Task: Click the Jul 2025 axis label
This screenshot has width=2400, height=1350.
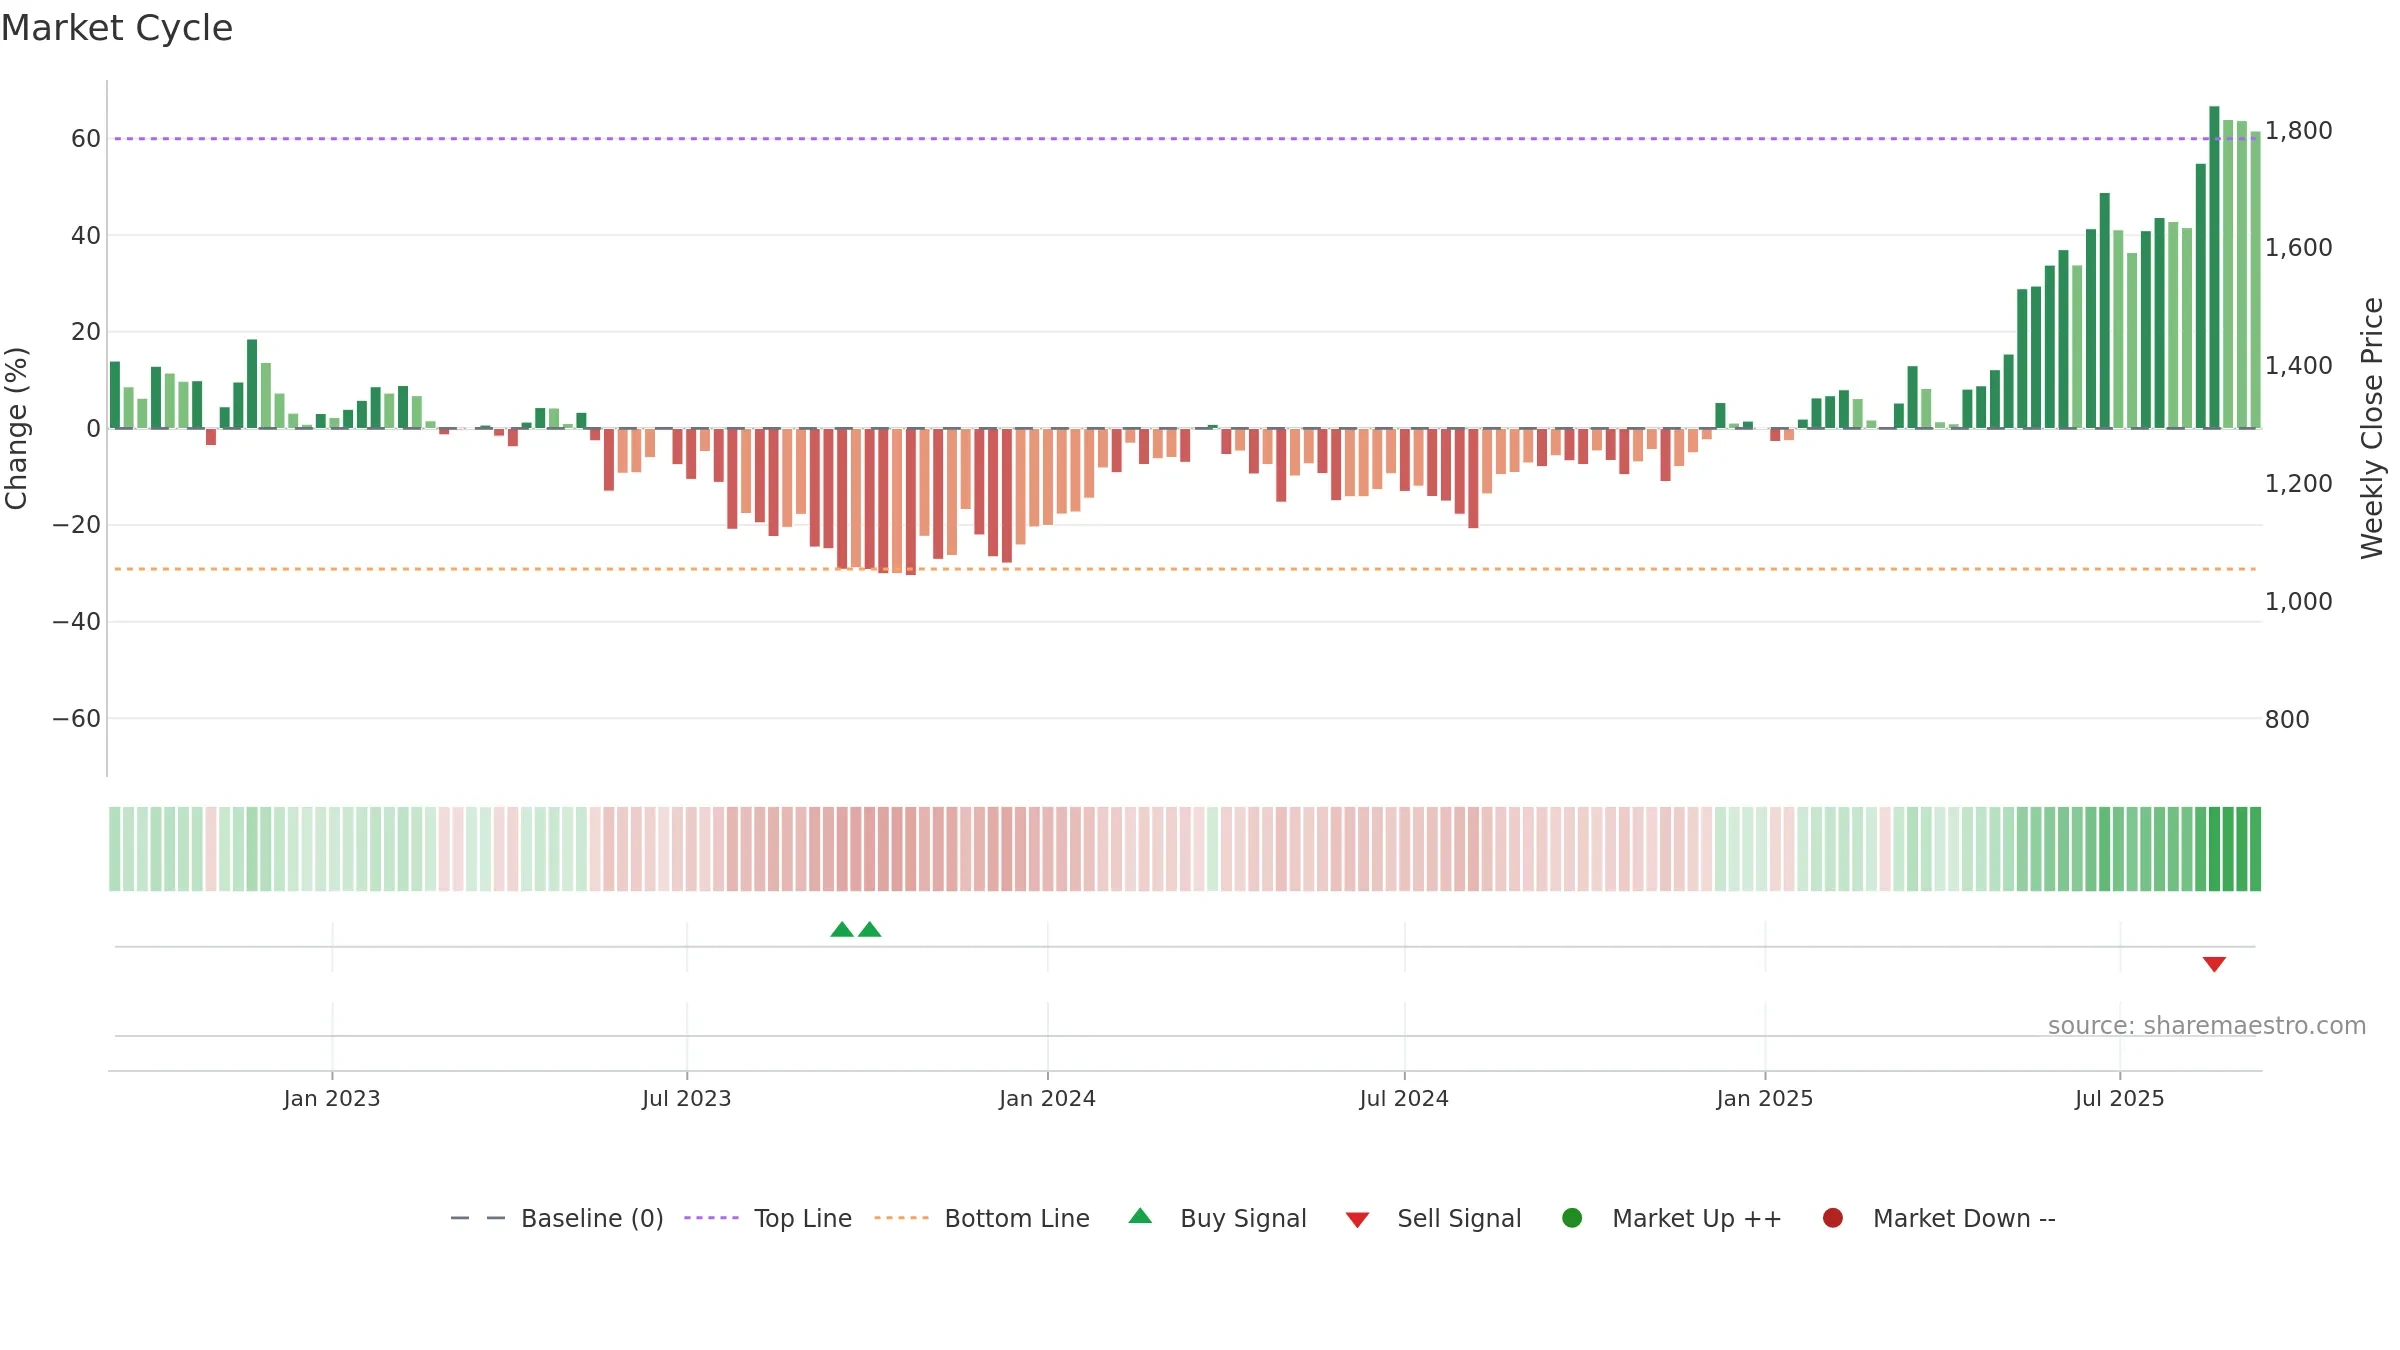Action: coord(2120,1099)
